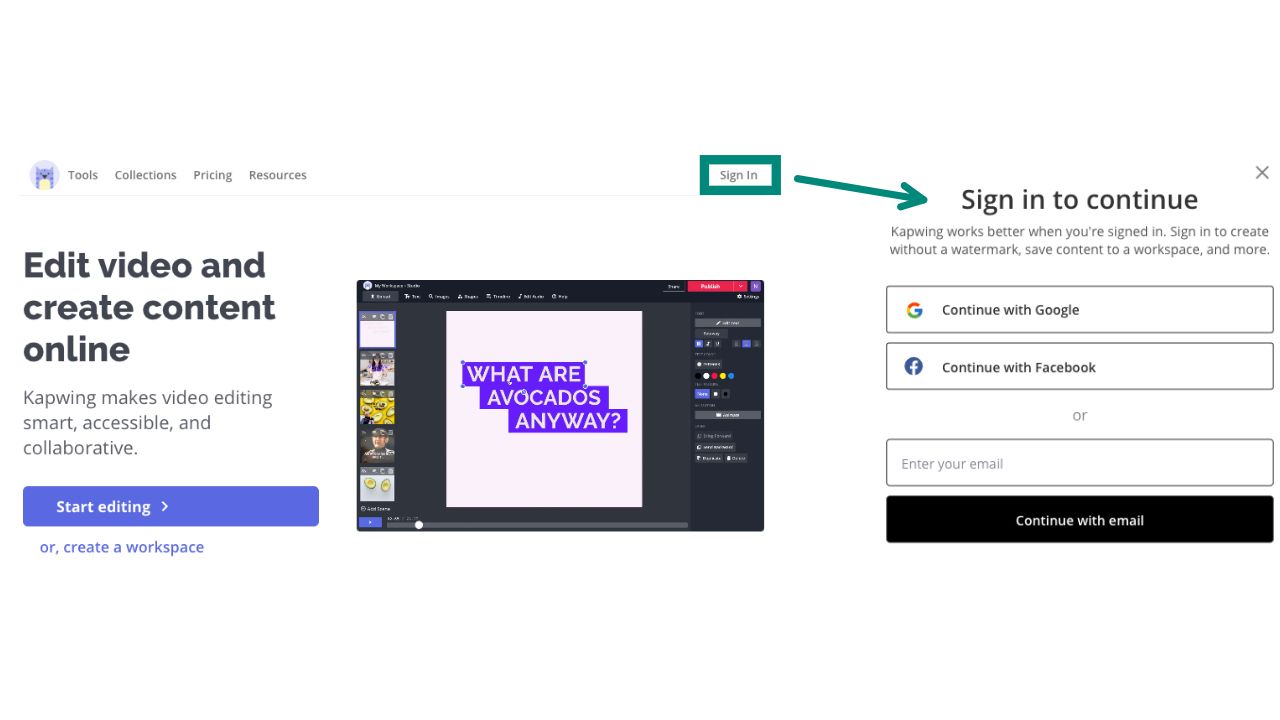Open the Tools menu
The image size is (1280, 720).
pos(83,175)
